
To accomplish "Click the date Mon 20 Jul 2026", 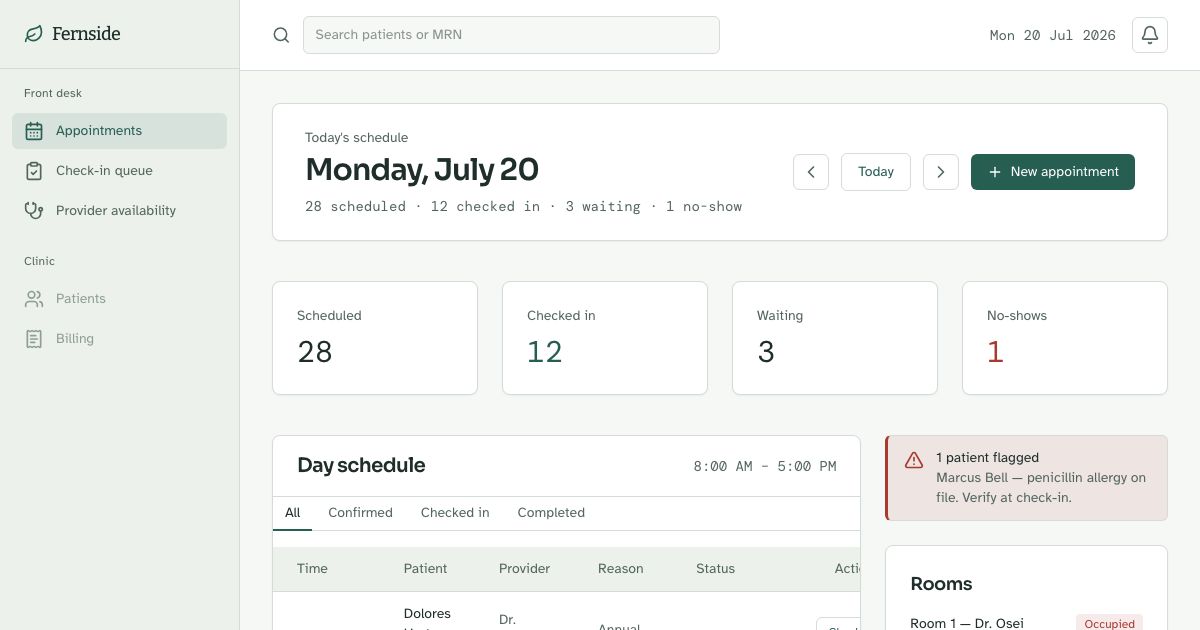I will pyautogui.click(x=1052, y=35).
